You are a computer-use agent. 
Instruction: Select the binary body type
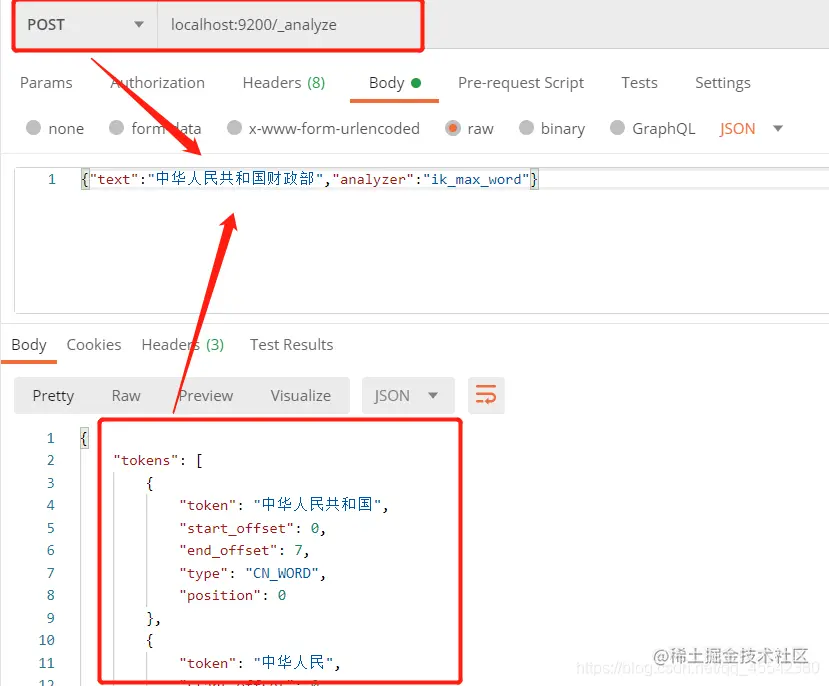[552, 128]
